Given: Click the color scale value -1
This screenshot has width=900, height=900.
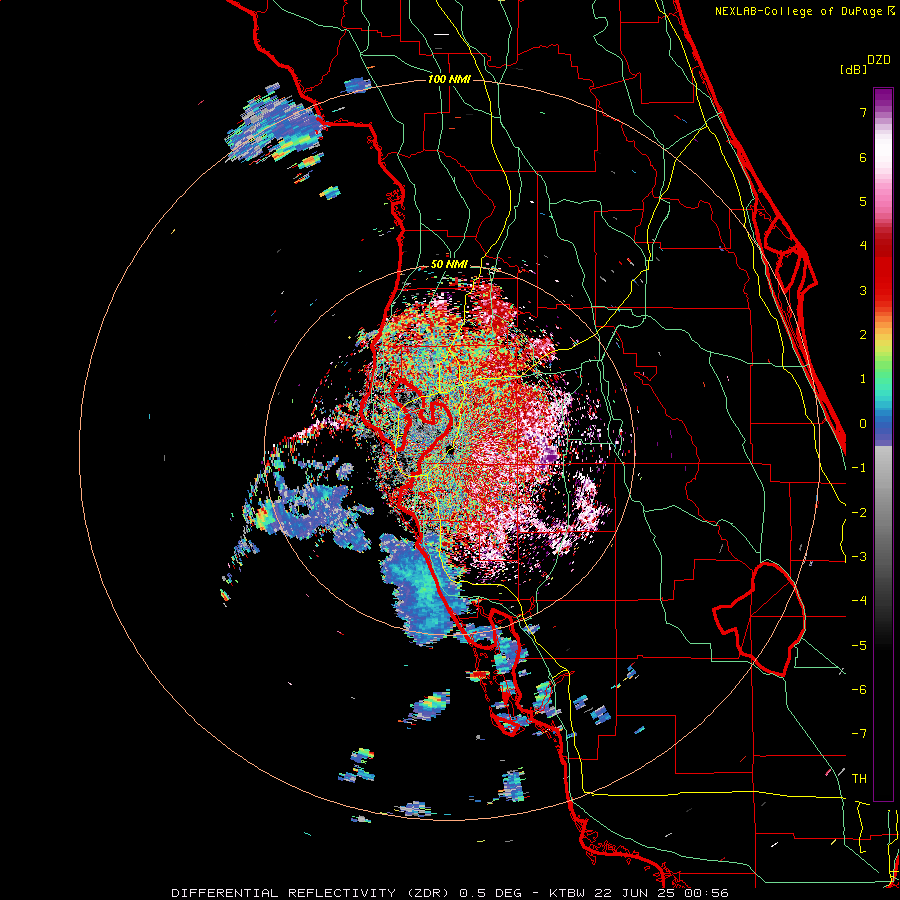Looking at the screenshot, I should click(x=859, y=468).
